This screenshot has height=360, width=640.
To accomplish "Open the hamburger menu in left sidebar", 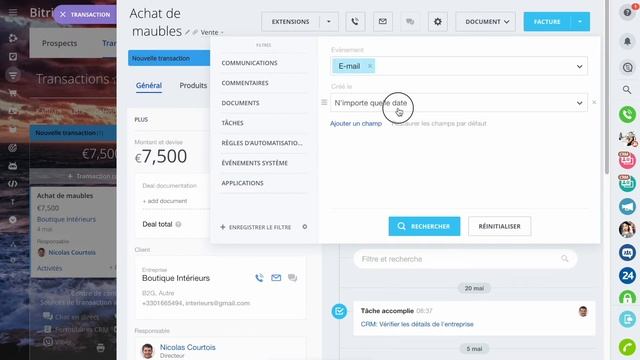I will tap(13, 12).
